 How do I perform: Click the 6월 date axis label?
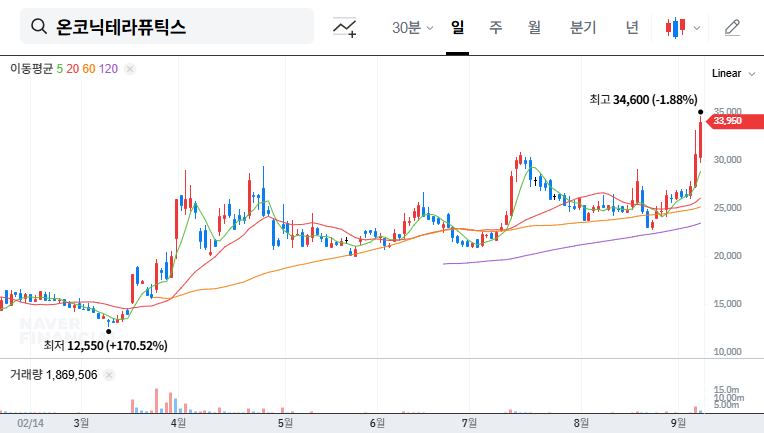pos(377,423)
